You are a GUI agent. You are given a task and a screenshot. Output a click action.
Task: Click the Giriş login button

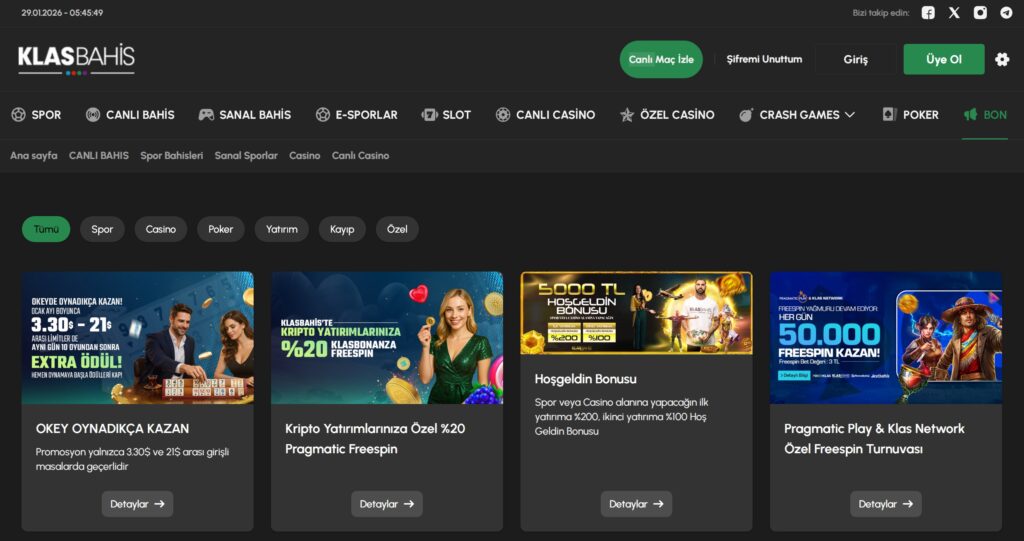pyautogui.click(x=856, y=59)
